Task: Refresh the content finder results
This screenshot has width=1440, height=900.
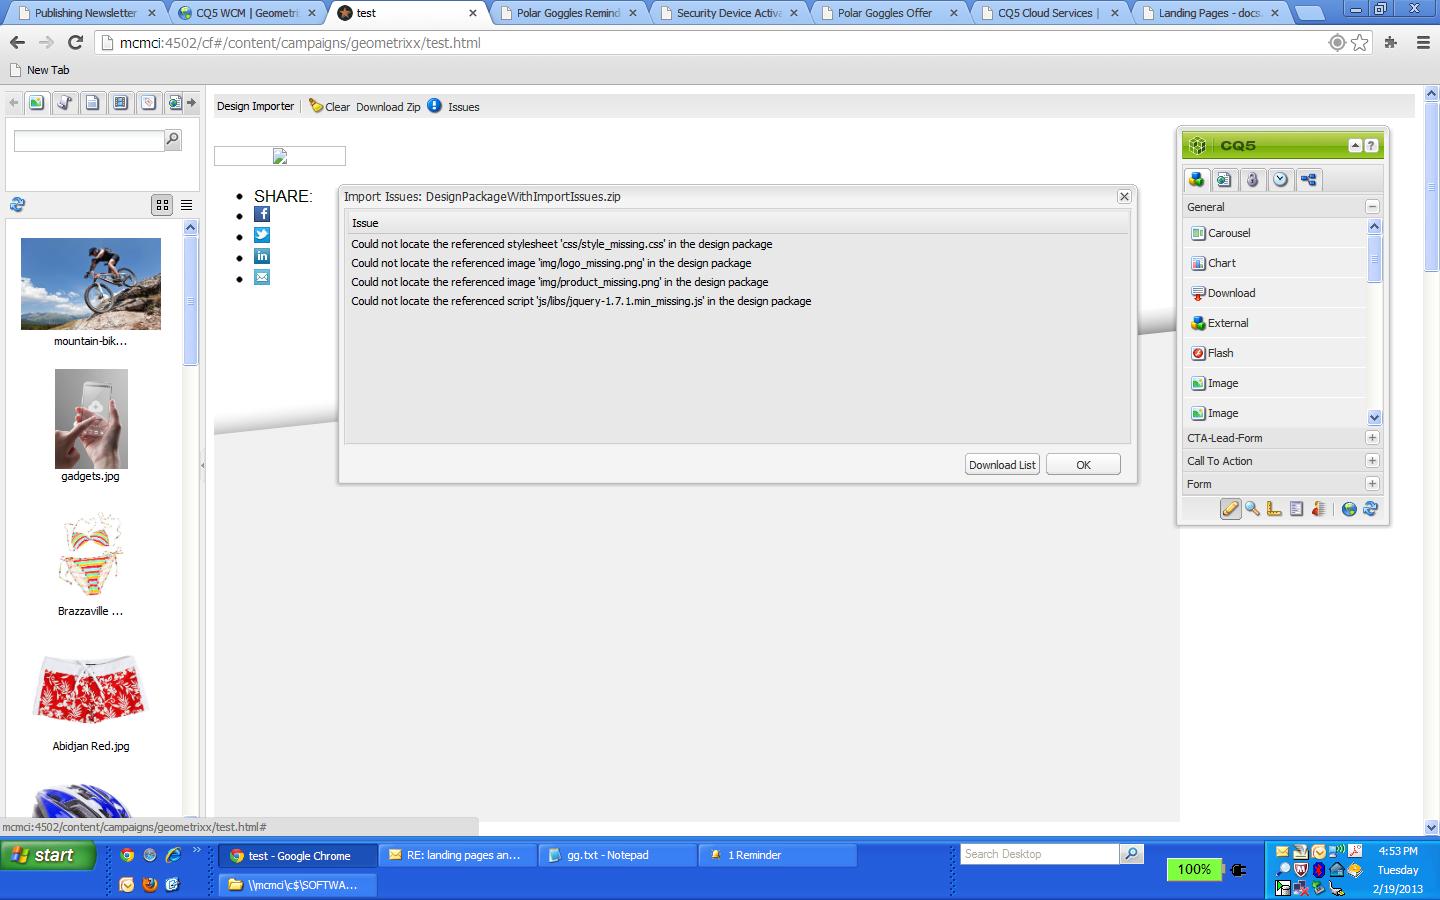Action: [17, 205]
